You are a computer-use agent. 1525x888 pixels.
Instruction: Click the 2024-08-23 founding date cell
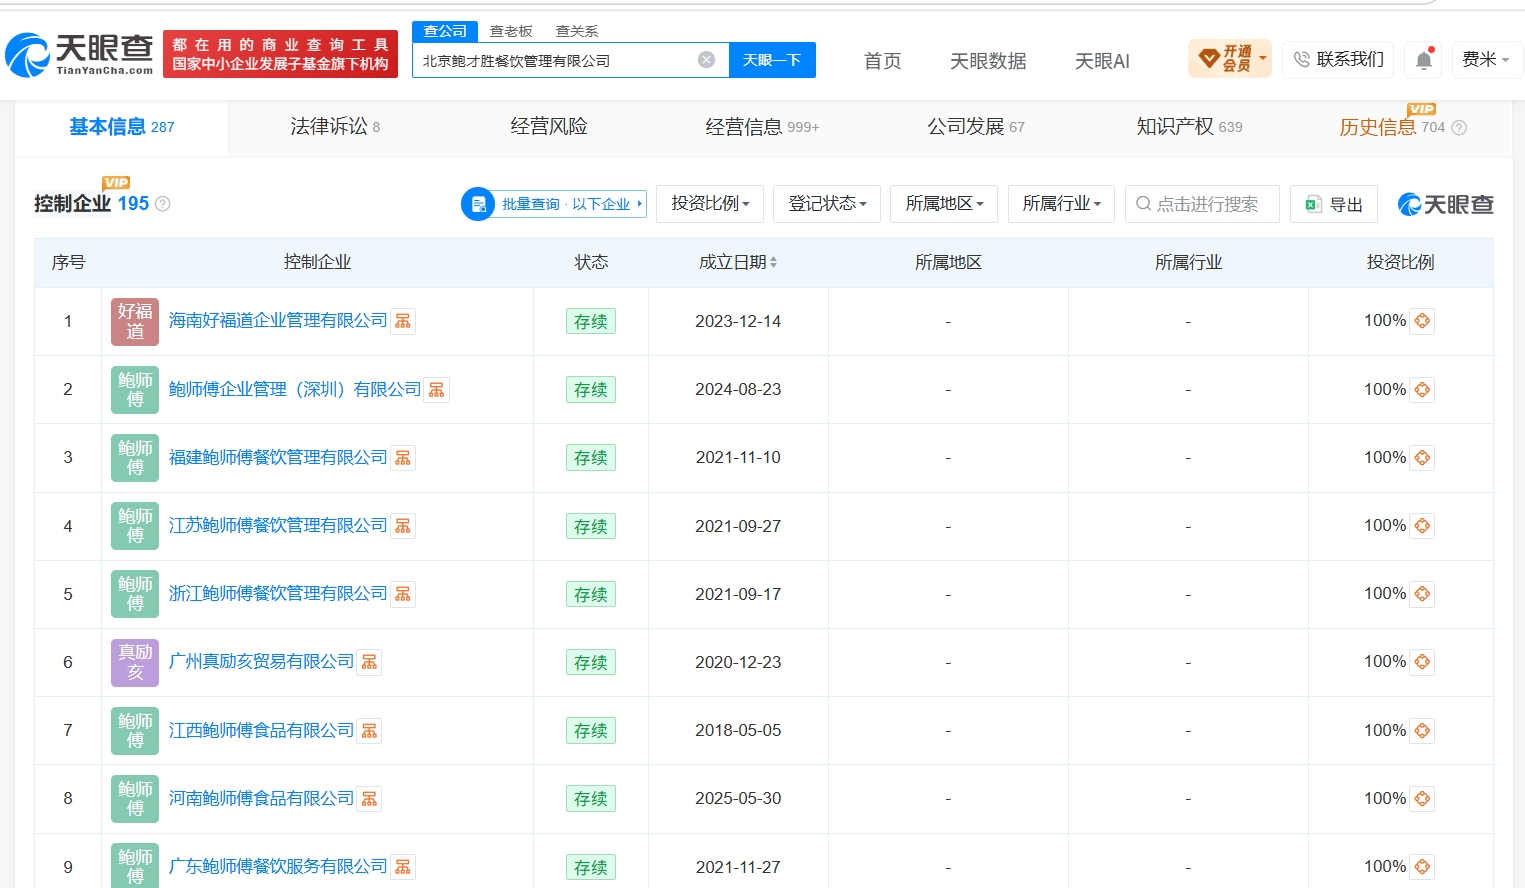coord(738,390)
